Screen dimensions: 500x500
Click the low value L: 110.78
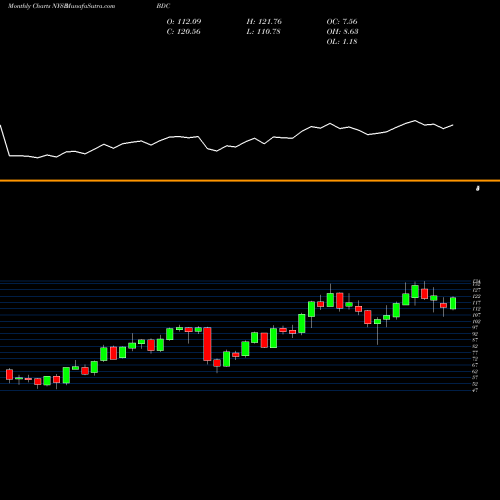click(263, 32)
